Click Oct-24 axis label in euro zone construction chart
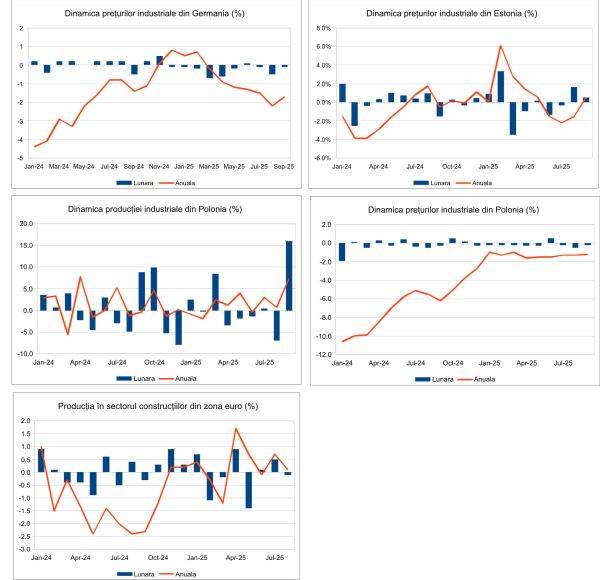Screen dimensions: 600x580 pos(156,557)
